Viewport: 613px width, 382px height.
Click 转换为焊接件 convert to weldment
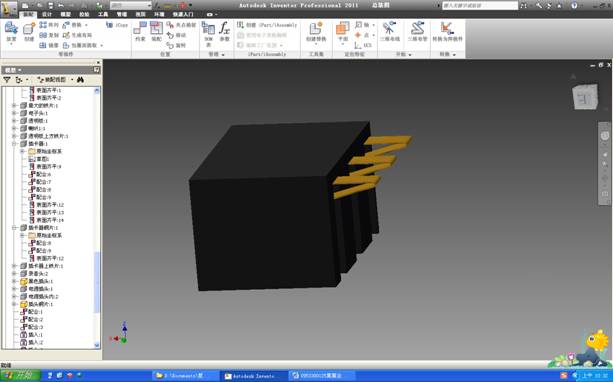click(447, 31)
